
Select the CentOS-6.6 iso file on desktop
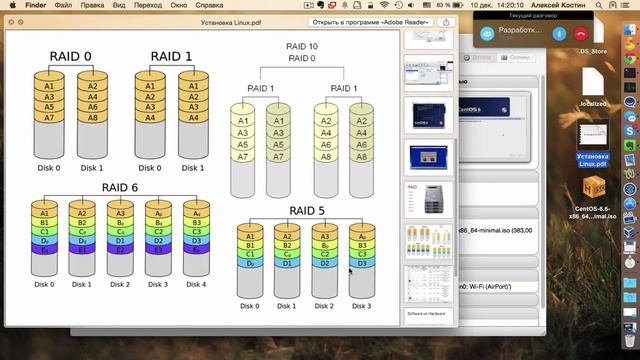point(593,197)
